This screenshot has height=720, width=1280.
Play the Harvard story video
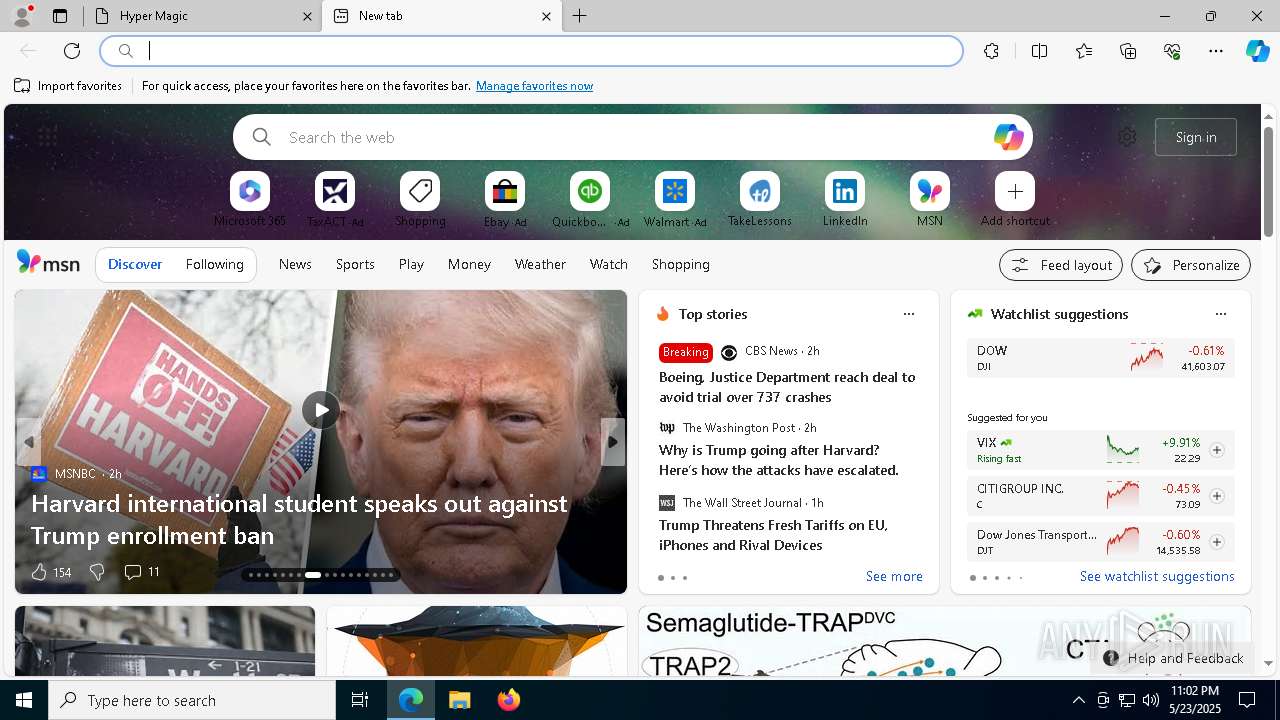[321, 410]
